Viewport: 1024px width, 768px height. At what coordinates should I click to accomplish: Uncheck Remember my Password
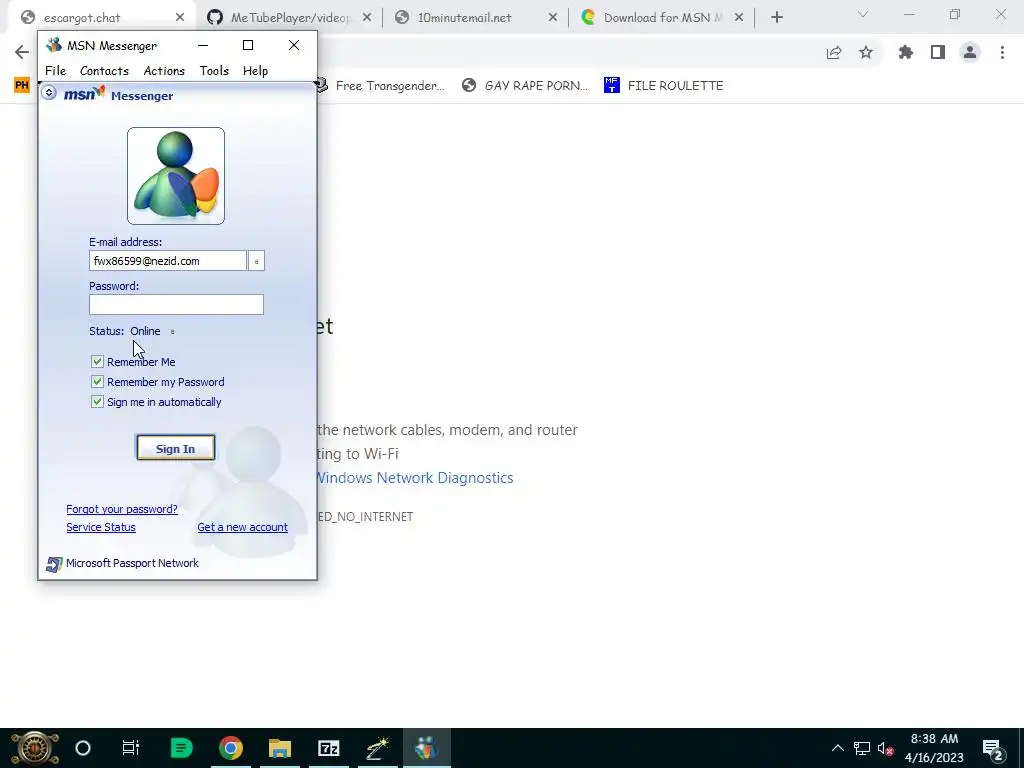point(97,381)
